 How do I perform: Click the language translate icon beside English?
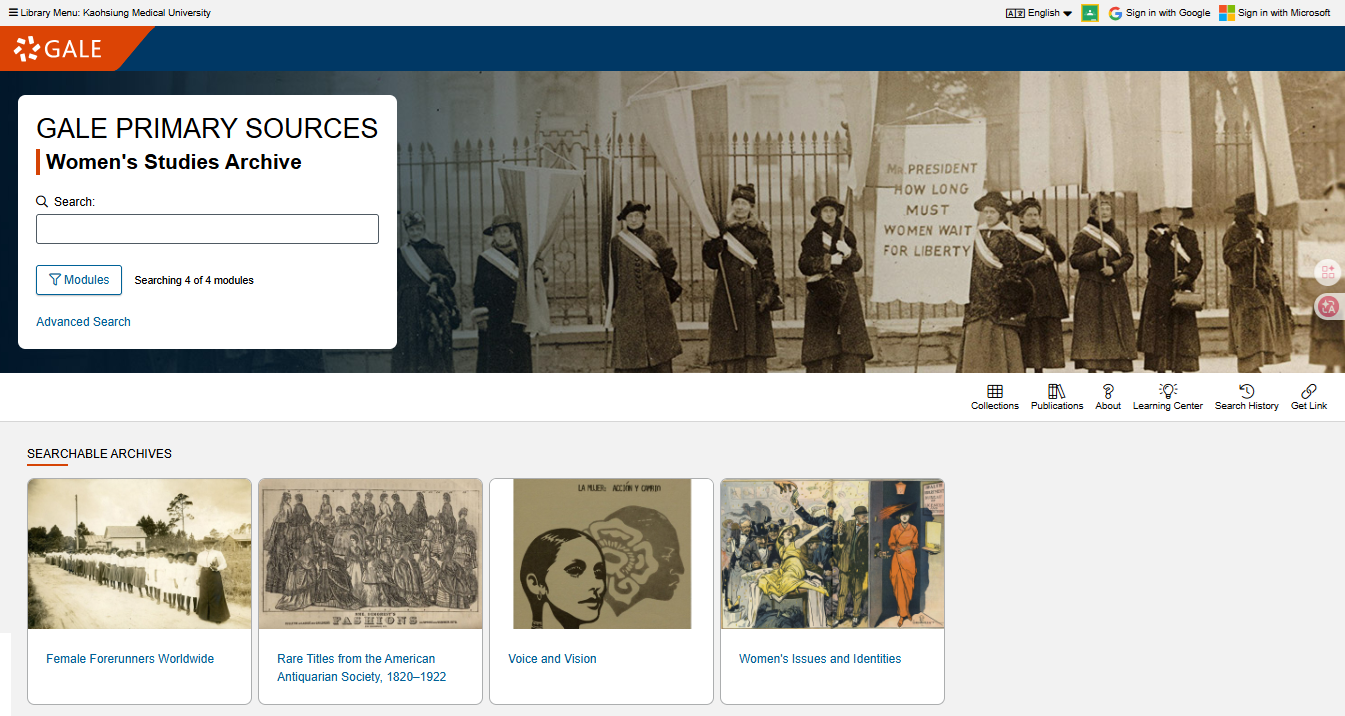tap(1015, 13)
